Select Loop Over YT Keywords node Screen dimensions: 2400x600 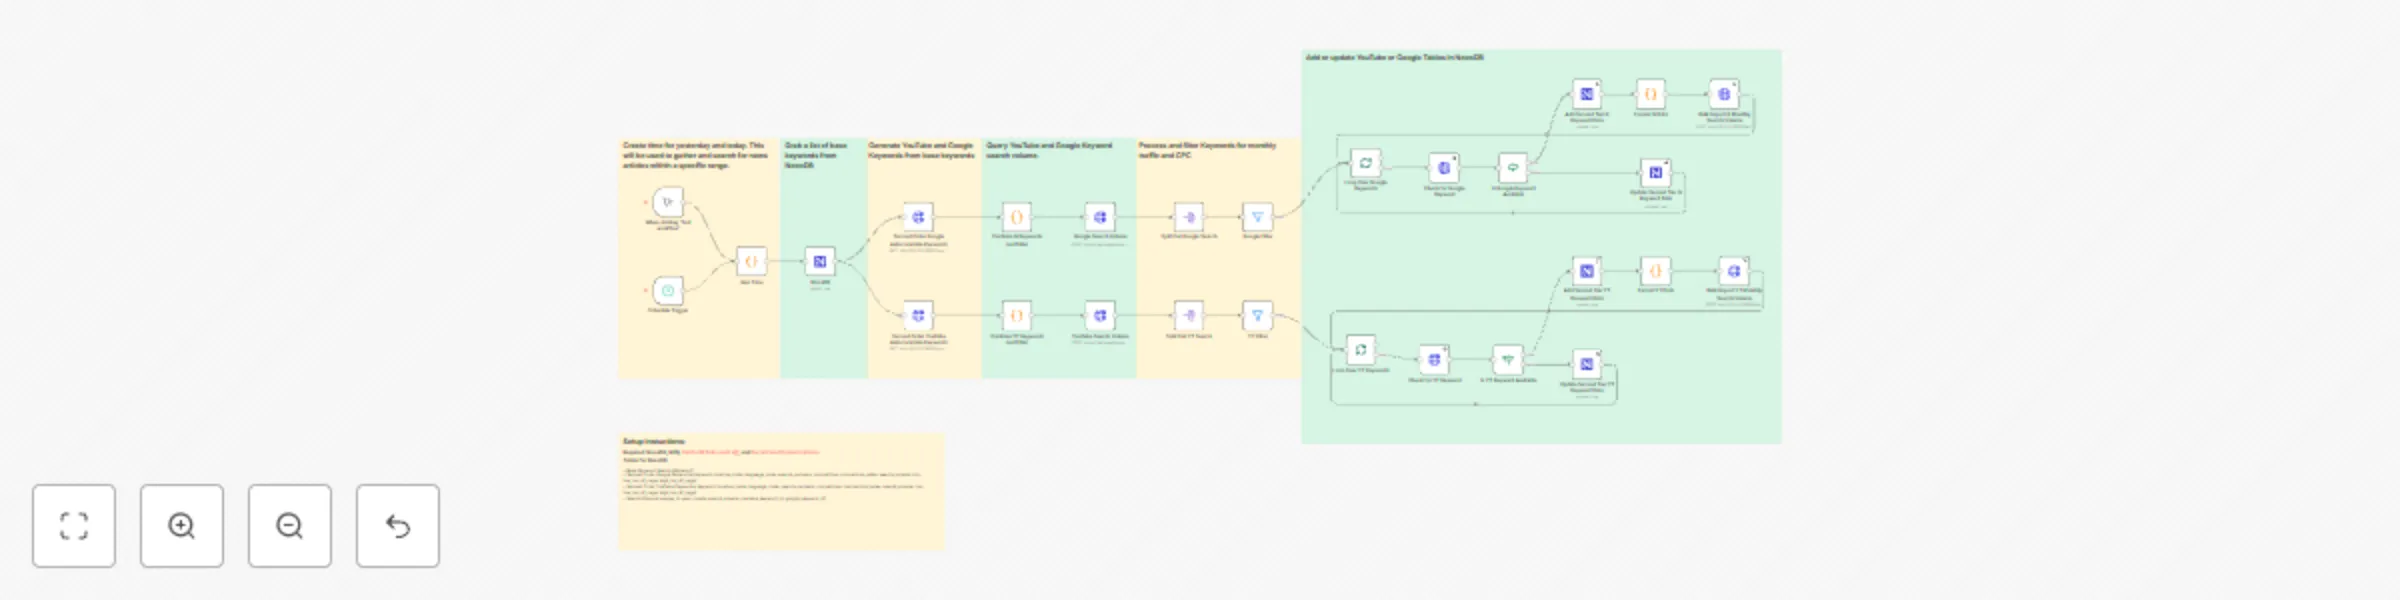[1360, 350]
